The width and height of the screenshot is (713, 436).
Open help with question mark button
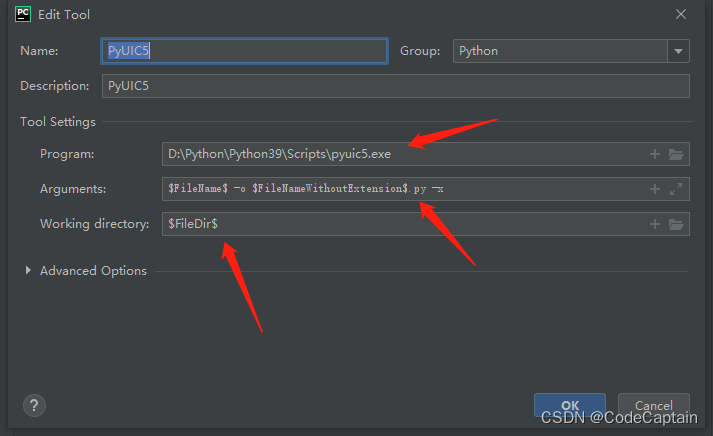click(34, 405)
